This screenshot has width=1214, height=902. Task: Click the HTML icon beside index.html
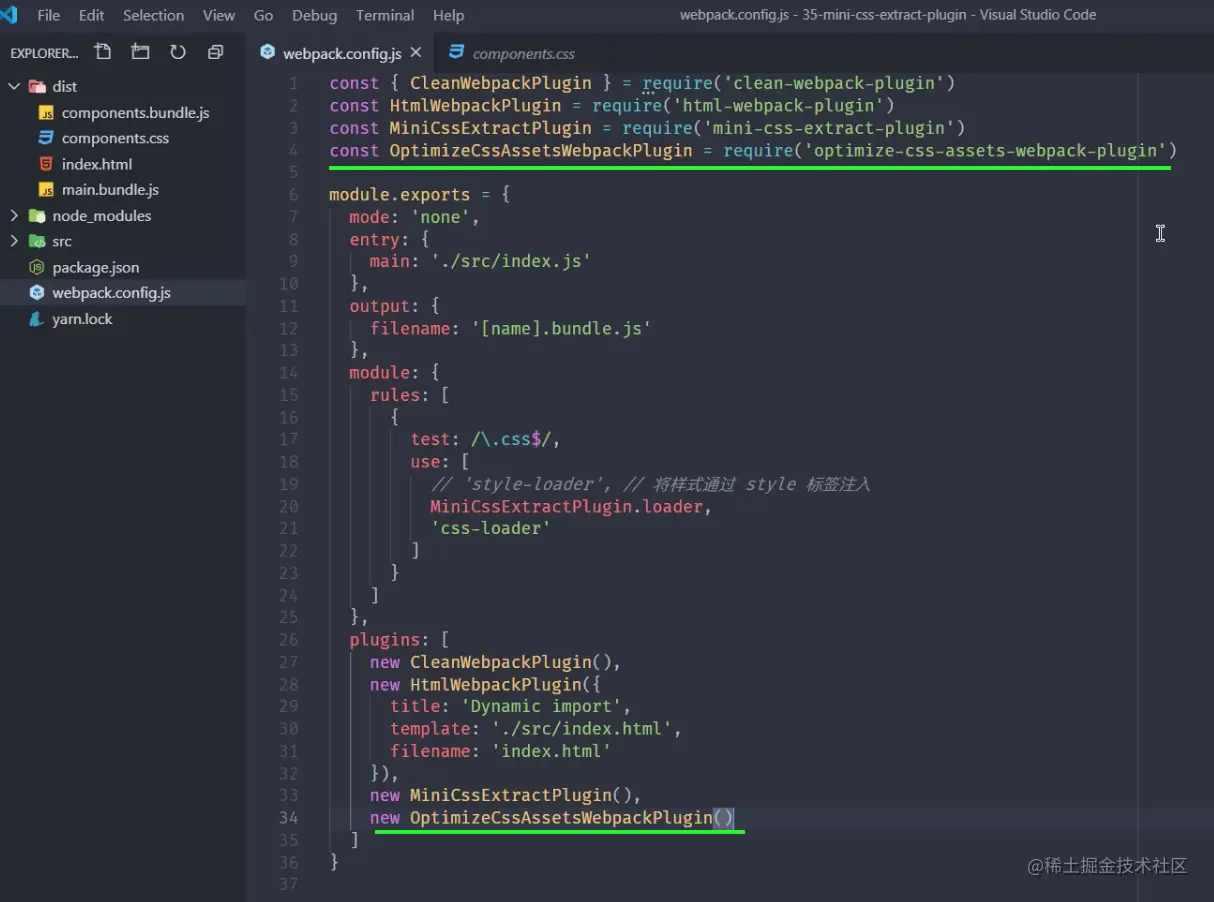point(45,164)
